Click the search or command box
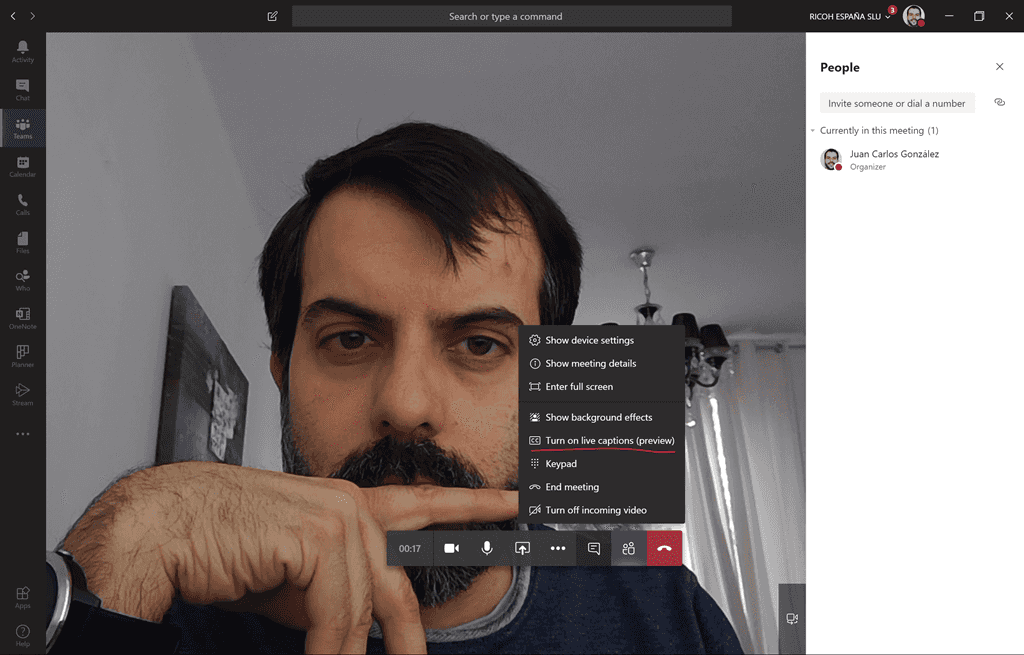 (x=511, y=16)
